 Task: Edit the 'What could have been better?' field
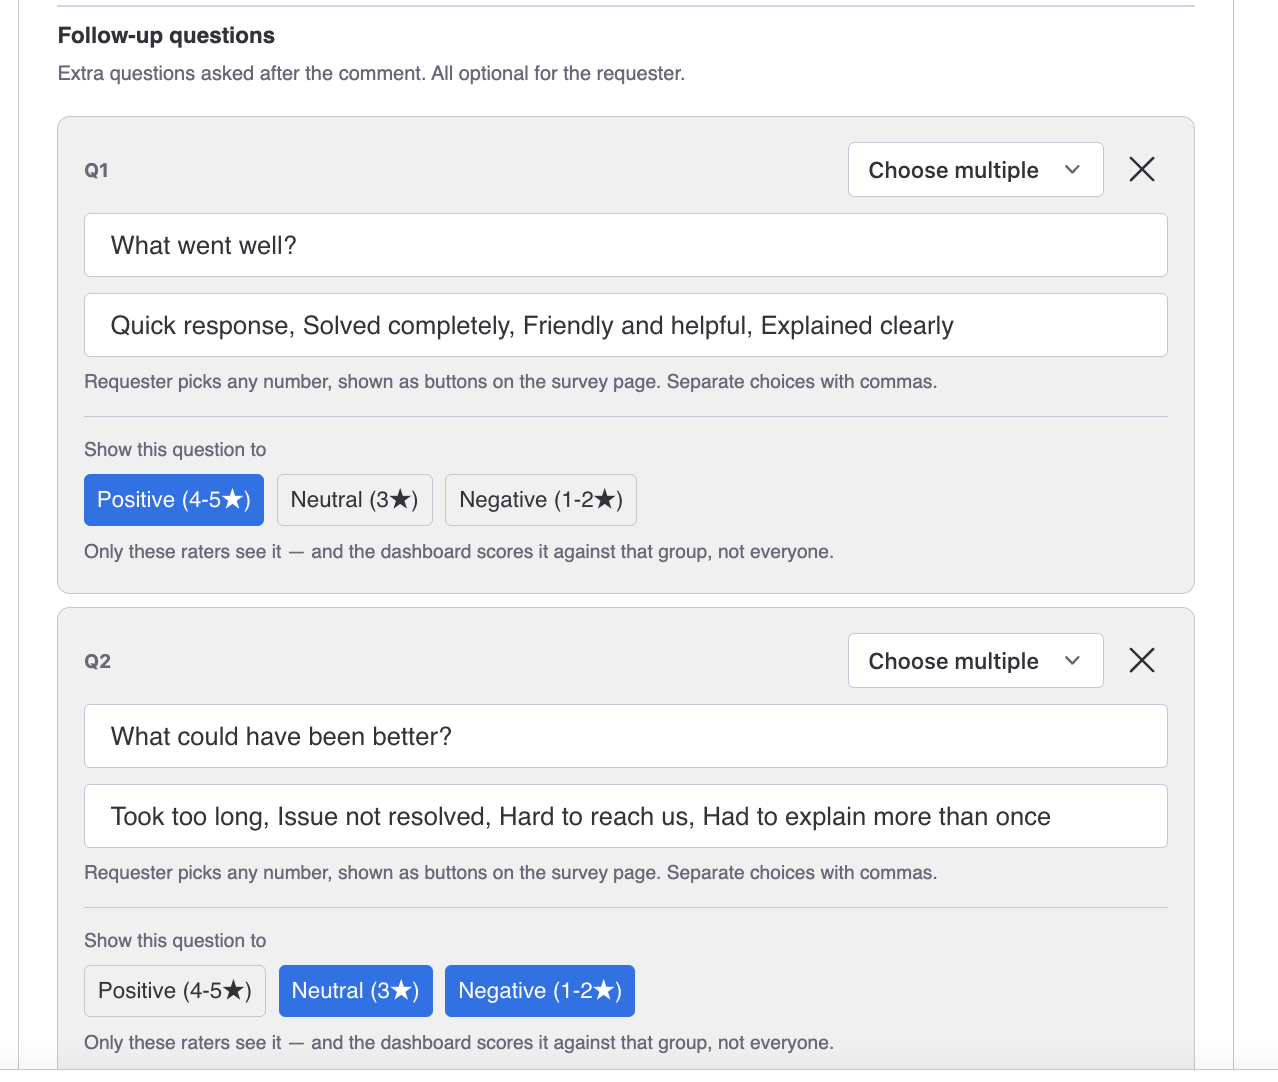pos(626,736)
